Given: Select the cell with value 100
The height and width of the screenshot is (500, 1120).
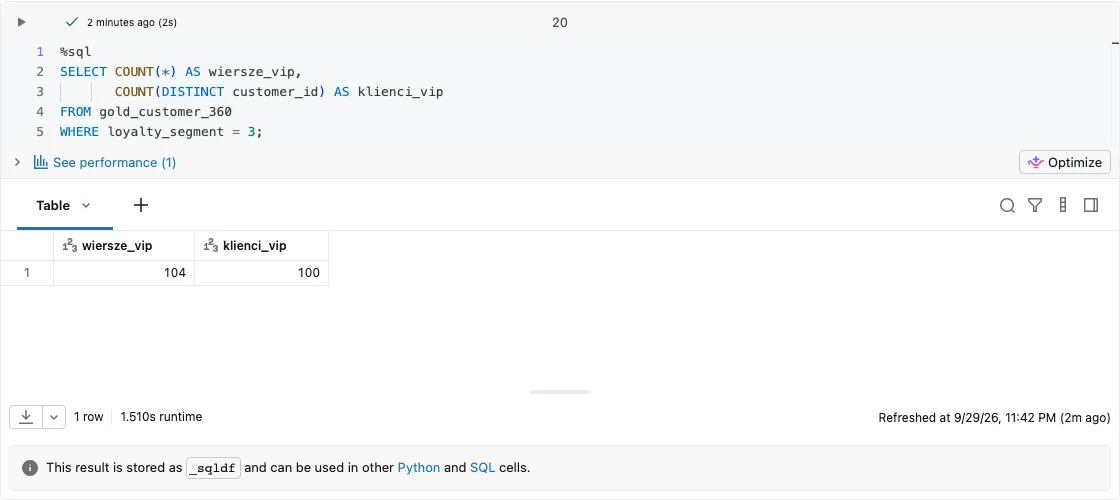Looking at the screenshot, I should (x=261, y=273).
